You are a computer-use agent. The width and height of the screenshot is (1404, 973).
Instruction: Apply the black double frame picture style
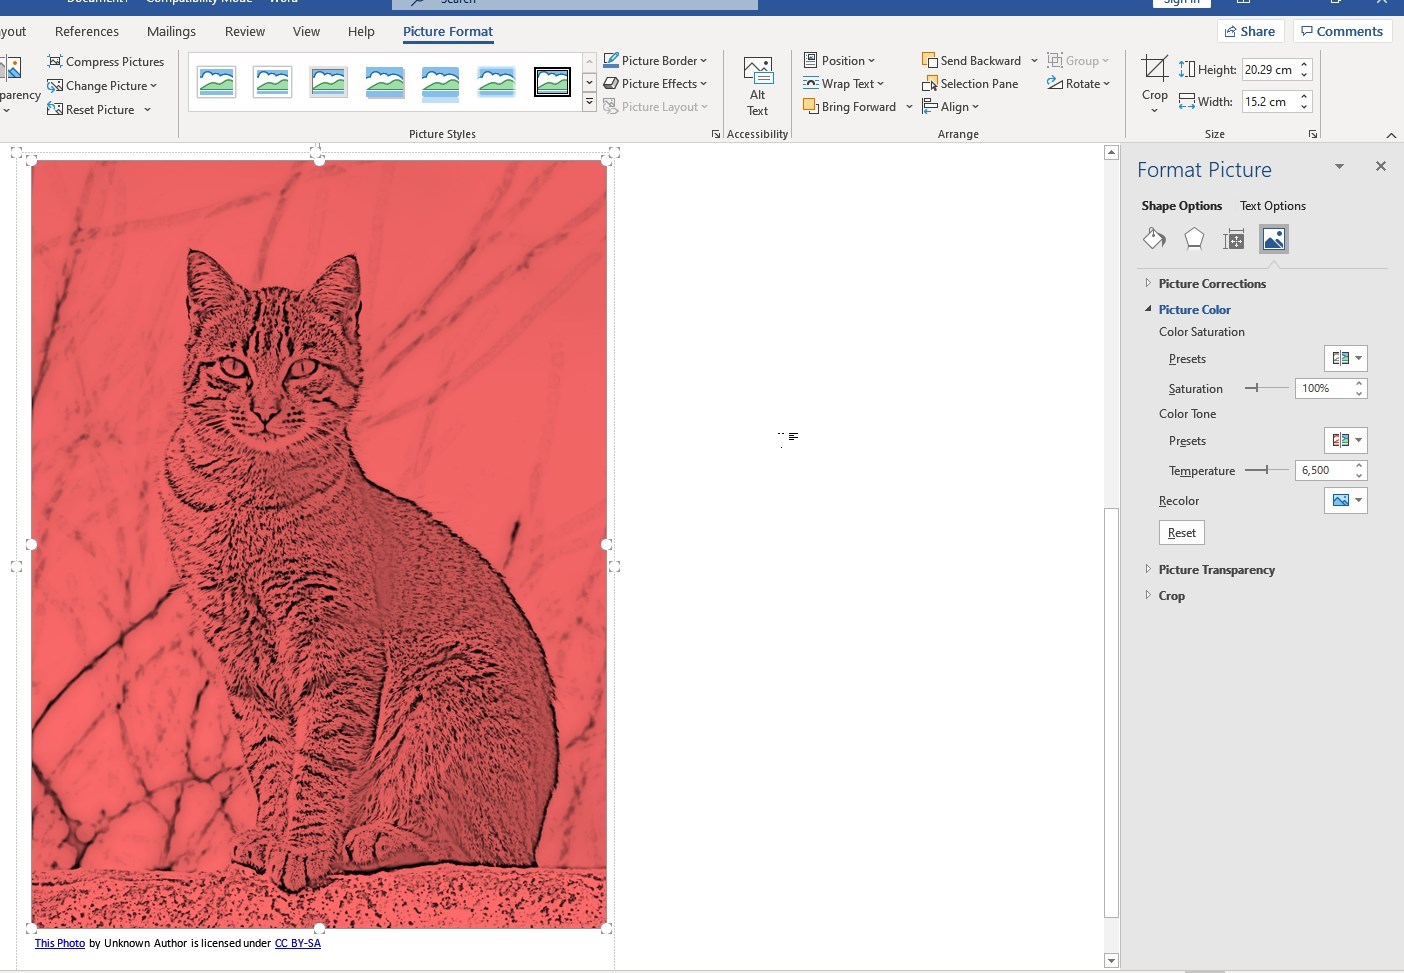click(x=552, y=82)
